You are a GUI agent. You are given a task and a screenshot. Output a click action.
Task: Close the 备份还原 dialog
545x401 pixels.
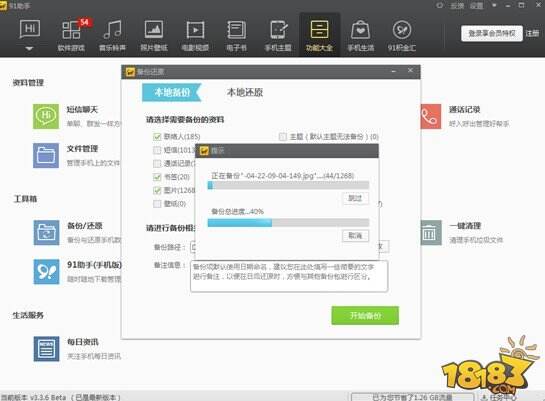tap(410, 71)
